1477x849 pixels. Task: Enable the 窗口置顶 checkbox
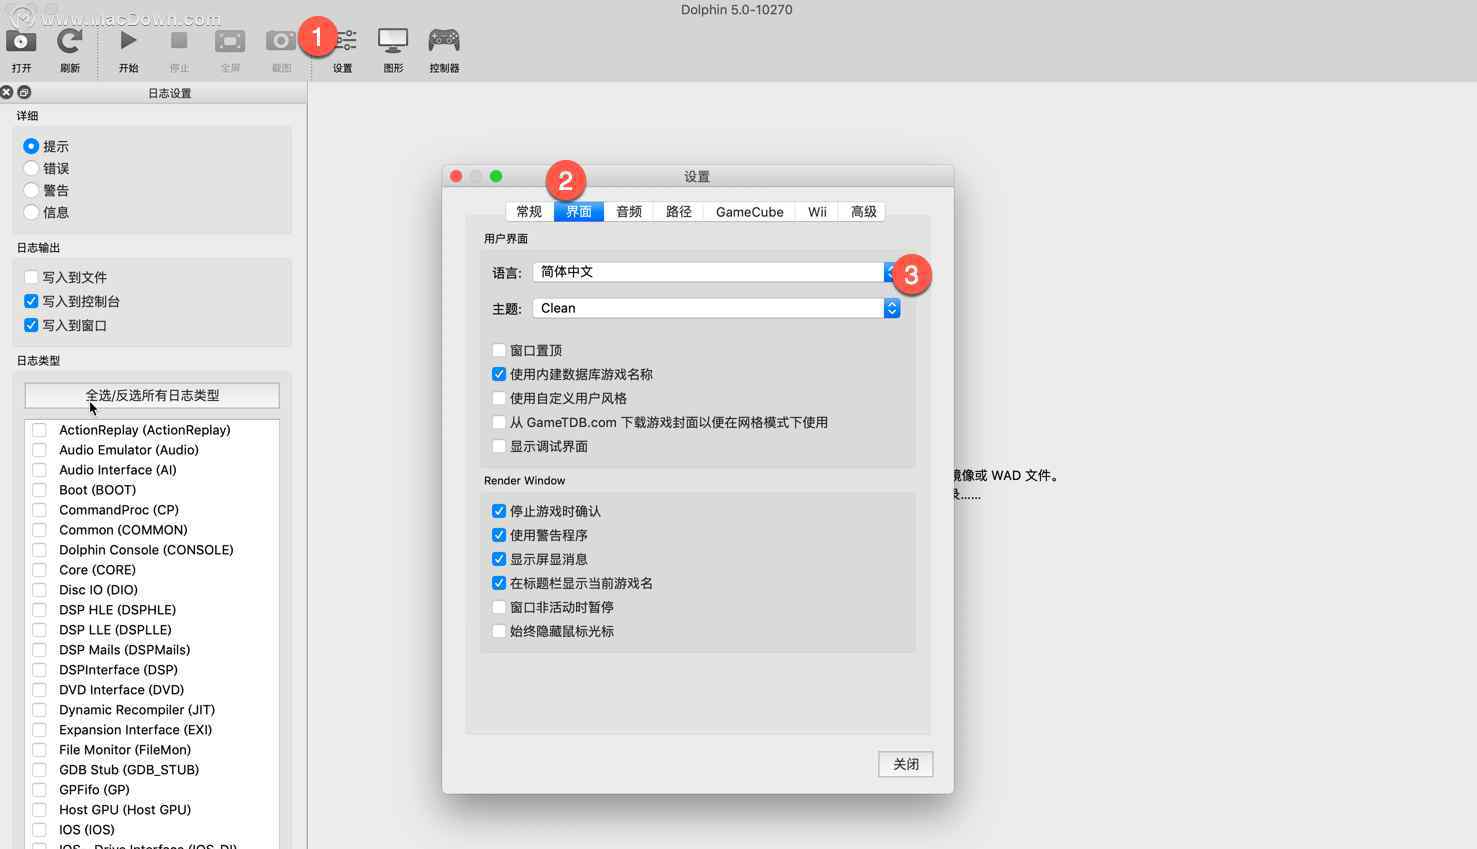499,350
